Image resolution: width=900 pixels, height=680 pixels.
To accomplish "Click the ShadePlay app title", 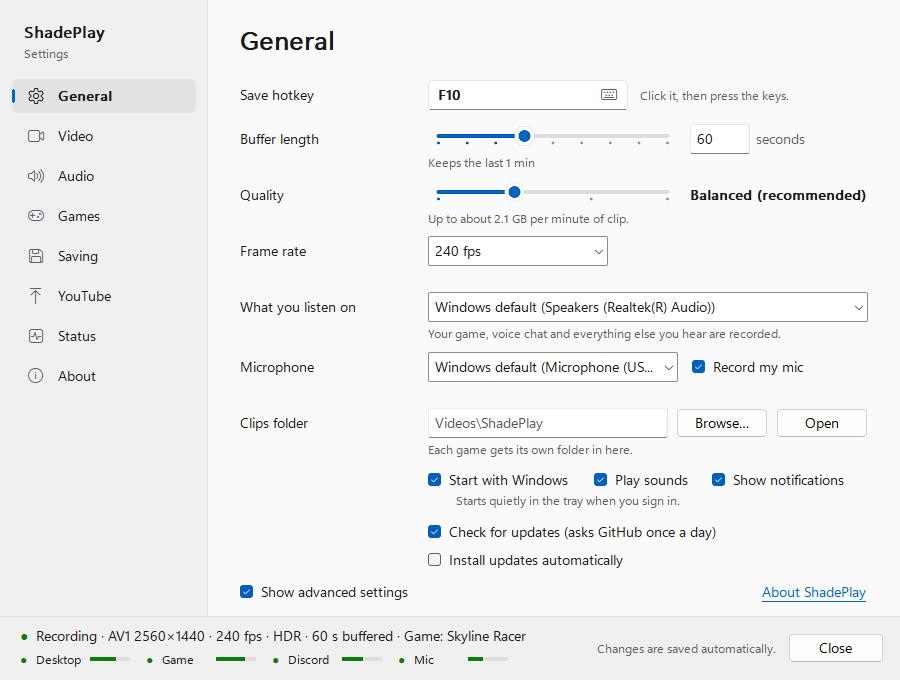I will 64,33.
